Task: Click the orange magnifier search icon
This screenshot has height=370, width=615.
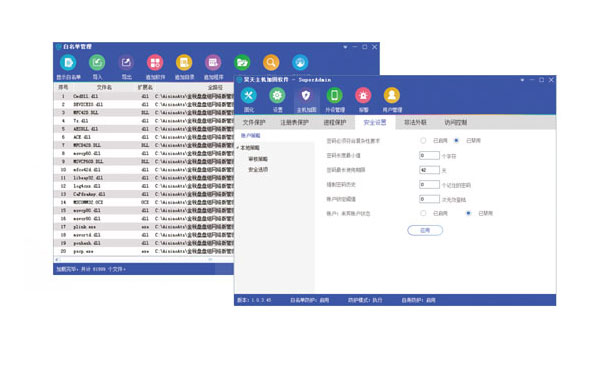Action: pos(271,63)
